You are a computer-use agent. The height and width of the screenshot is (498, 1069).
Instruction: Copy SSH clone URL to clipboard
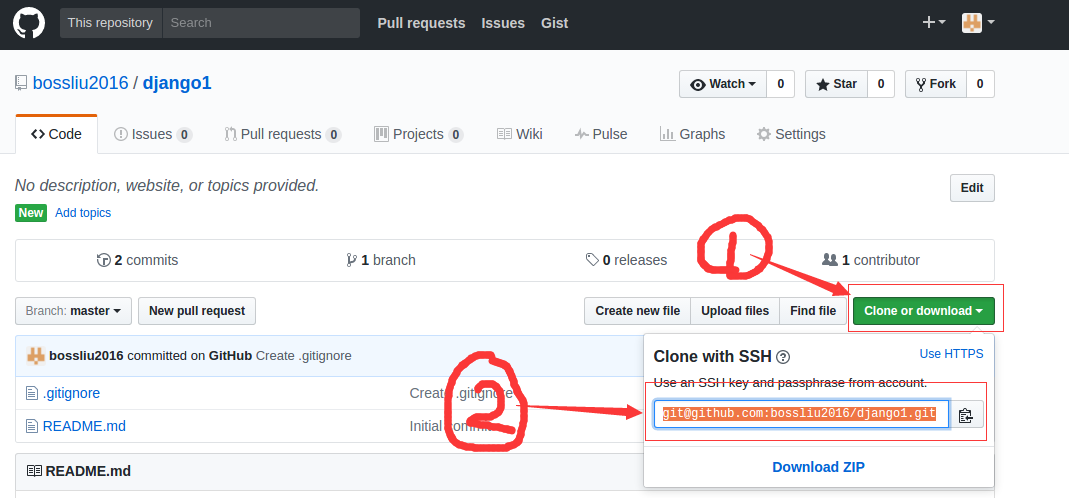[x=965, y=415]
